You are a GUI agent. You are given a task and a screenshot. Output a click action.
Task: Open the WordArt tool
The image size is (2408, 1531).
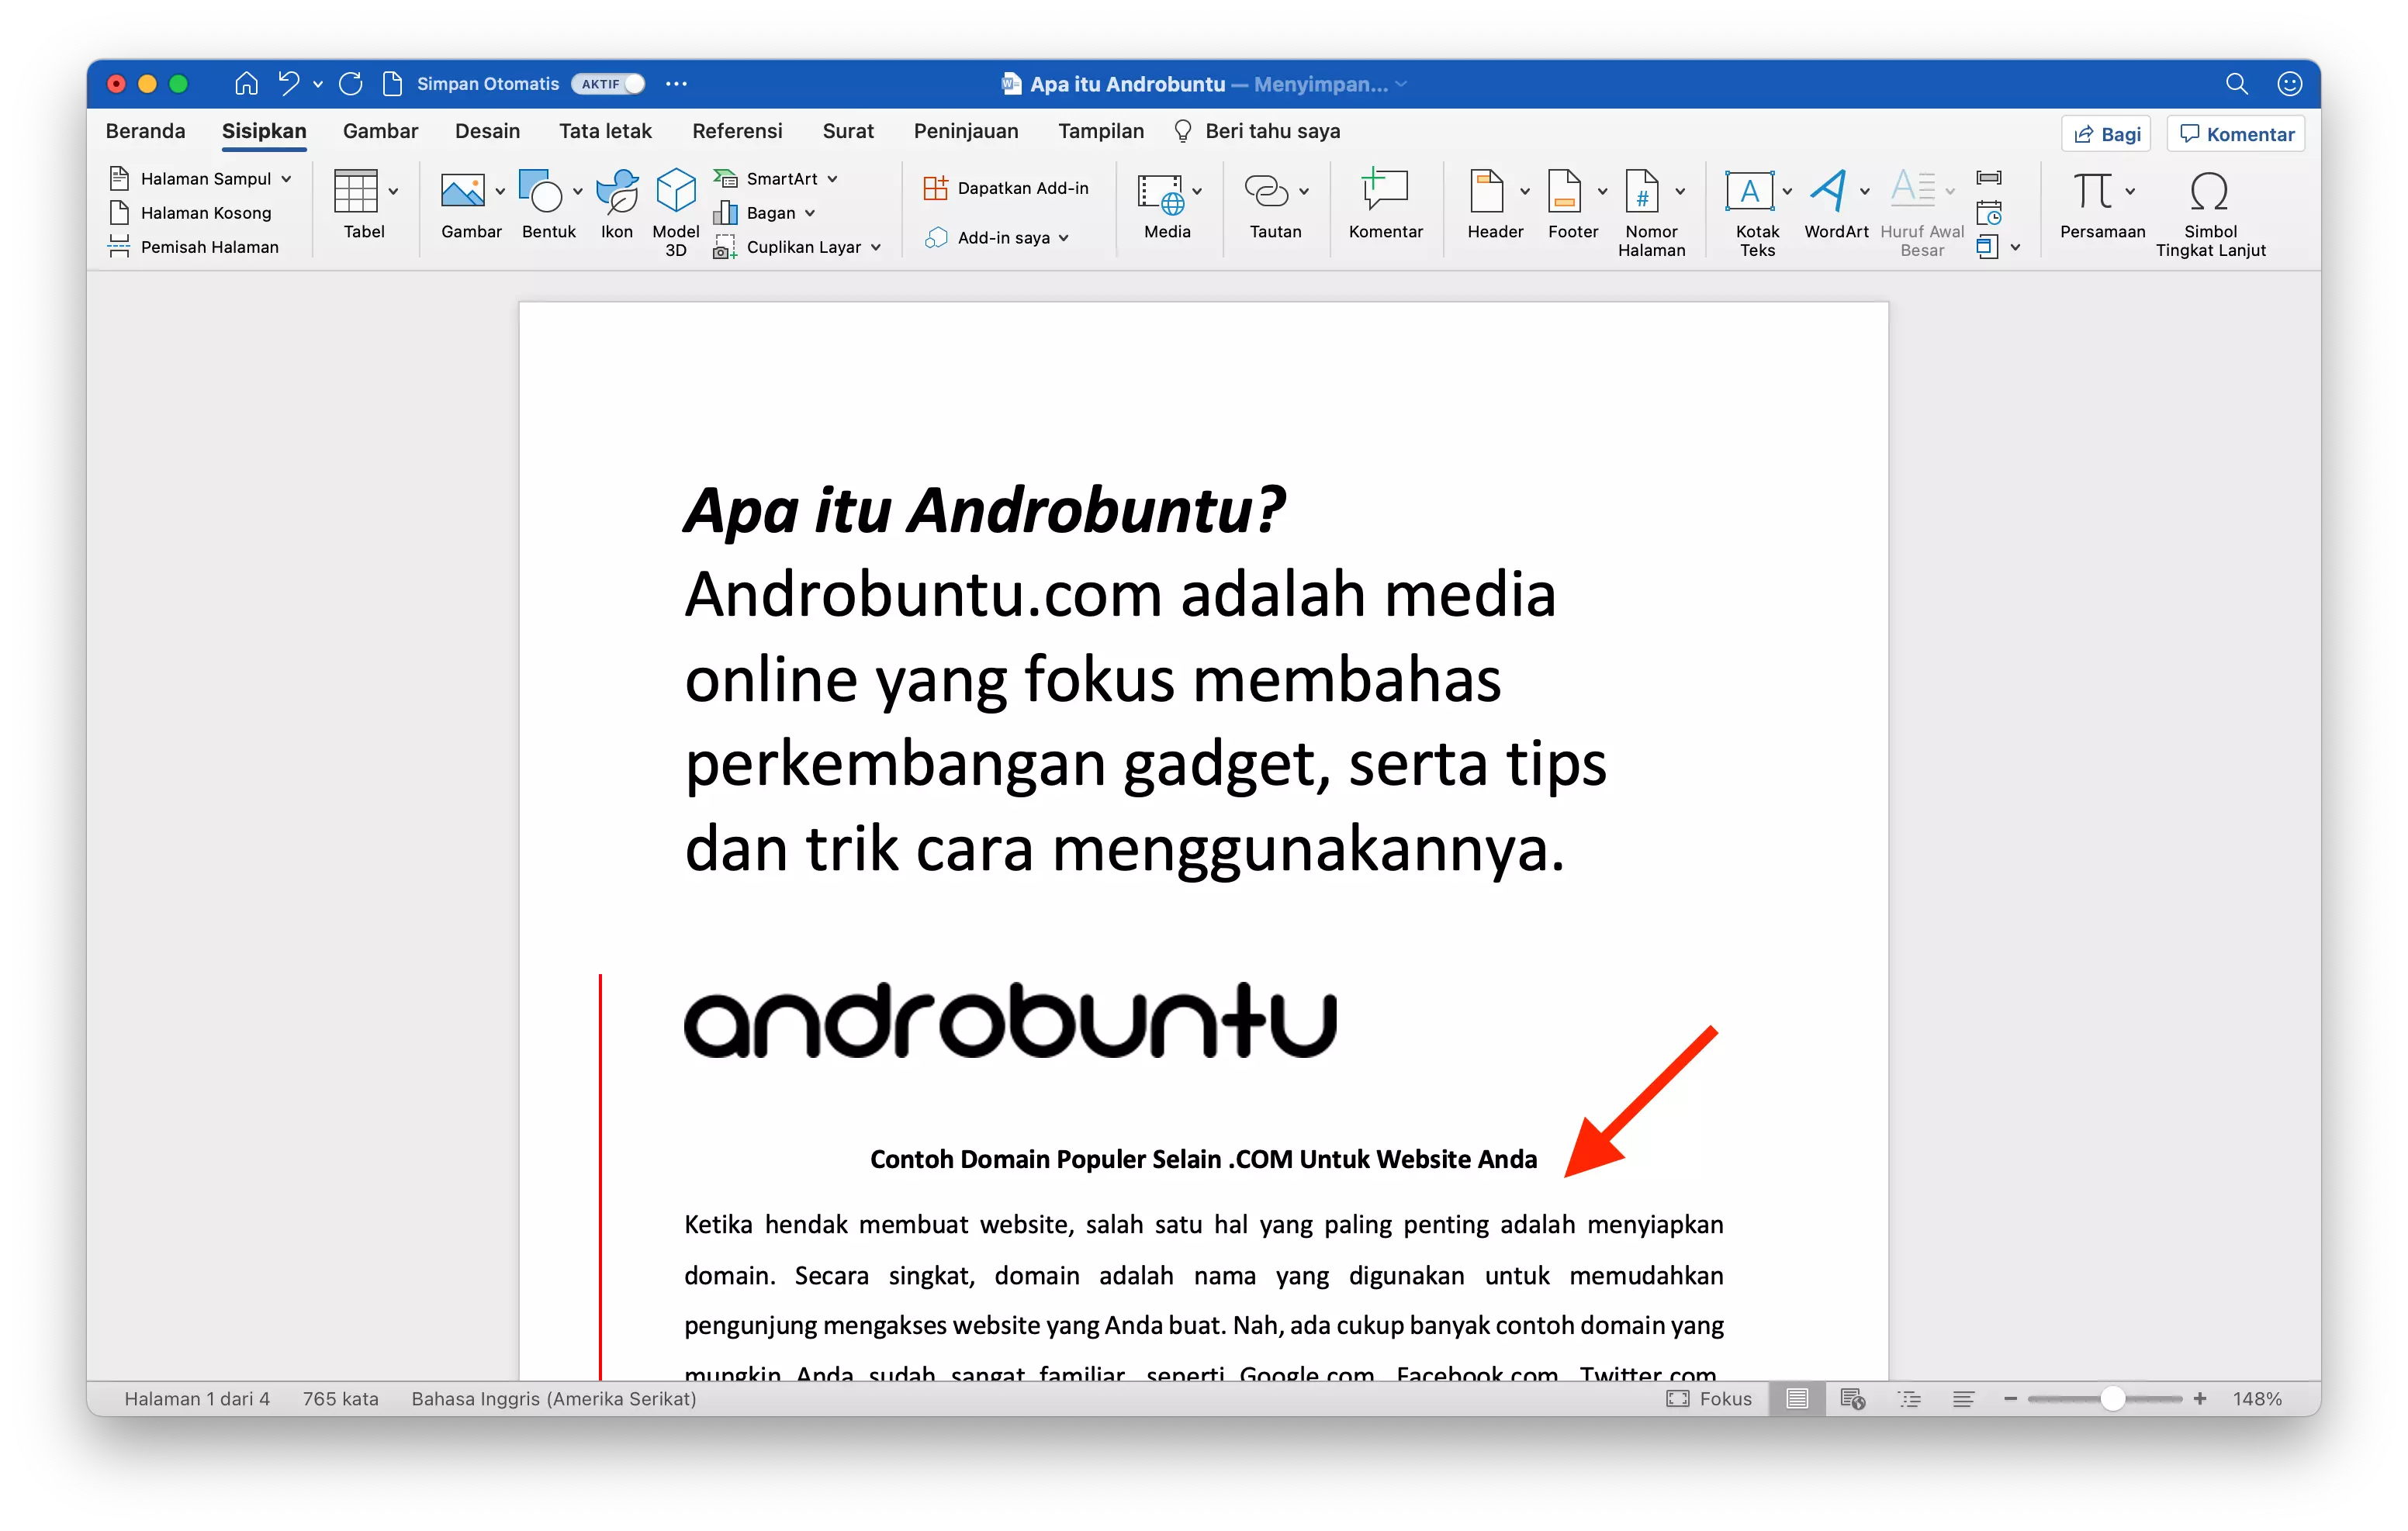pos(1835,205)
